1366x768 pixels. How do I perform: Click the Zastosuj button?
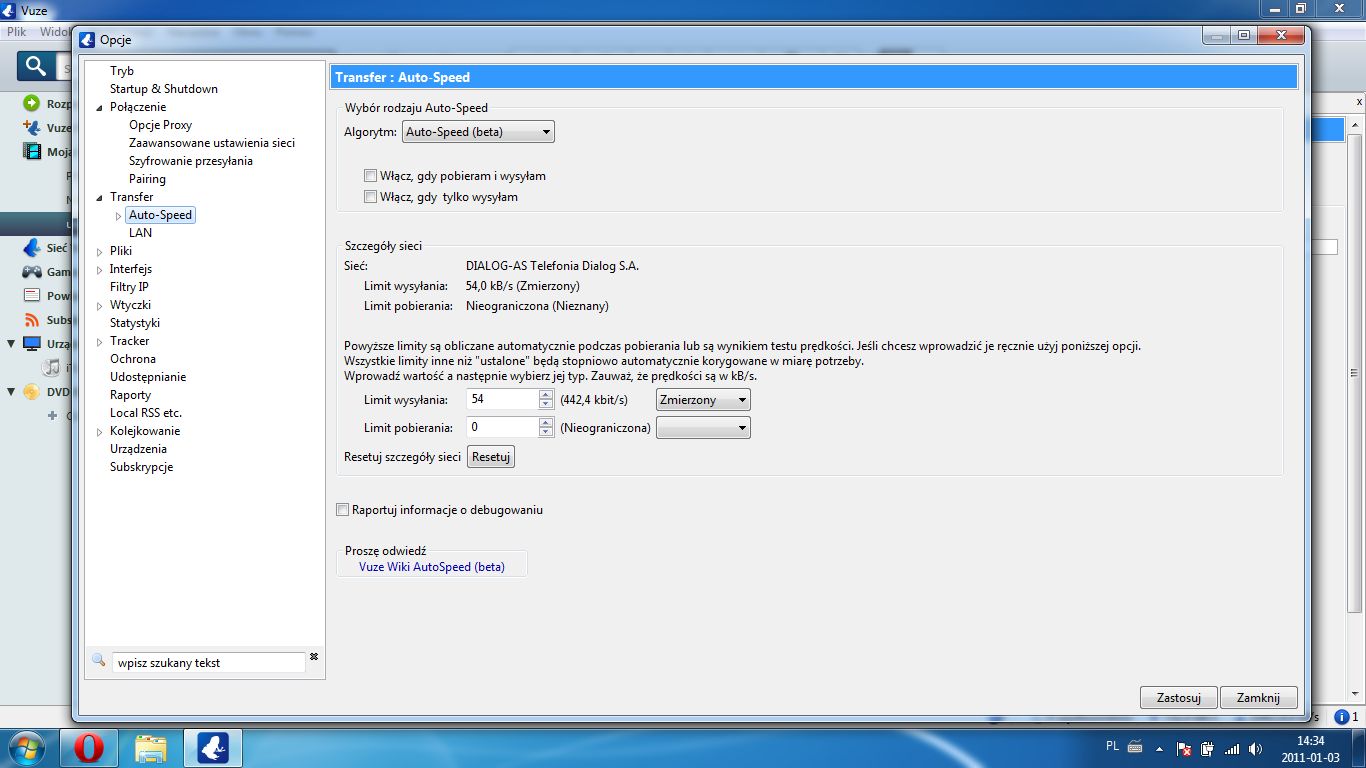point(1178,698)
